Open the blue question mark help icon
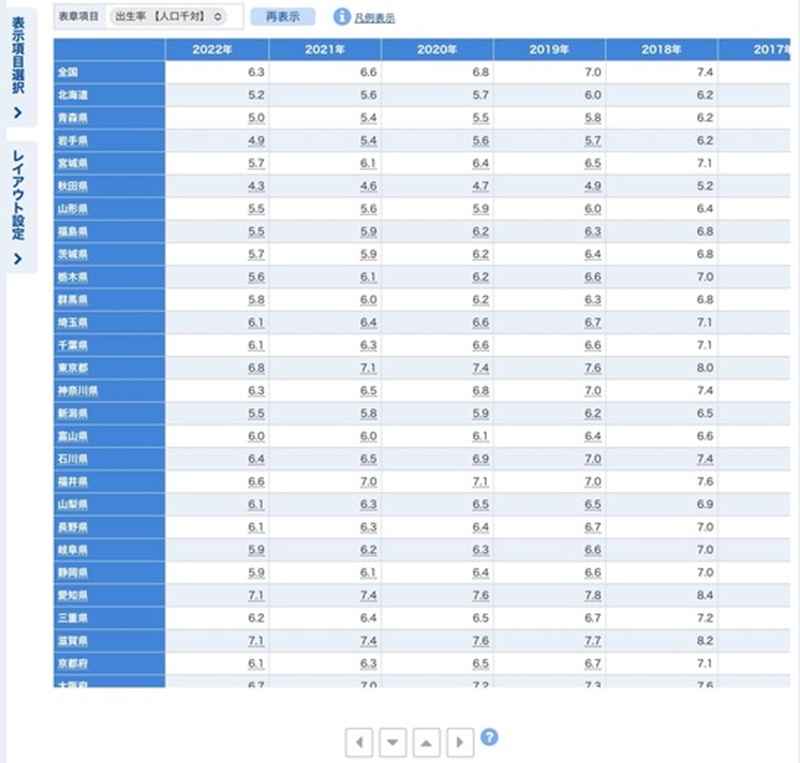 (x=489, y=738)
